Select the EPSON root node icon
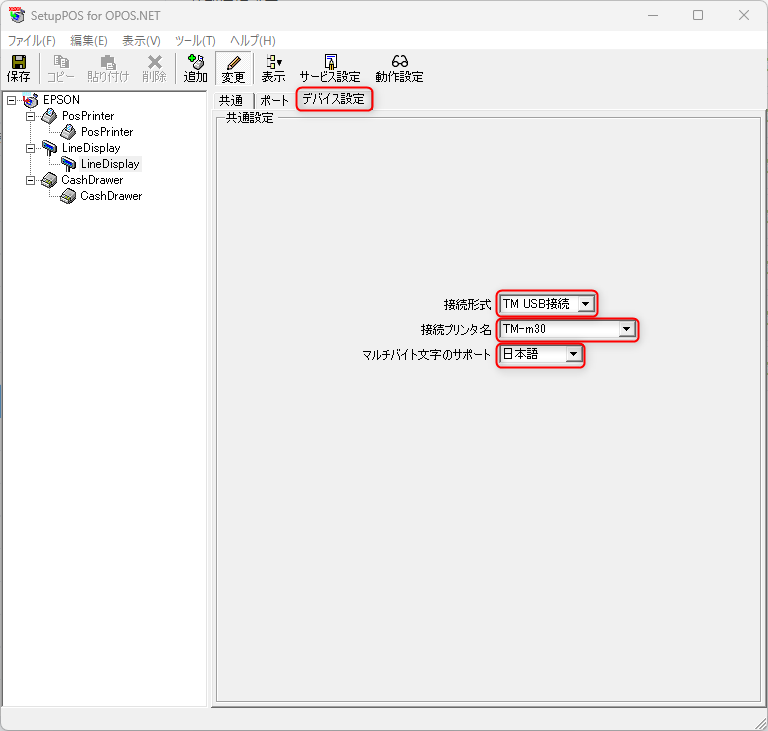The image size is (768, 731). [30, 100]
